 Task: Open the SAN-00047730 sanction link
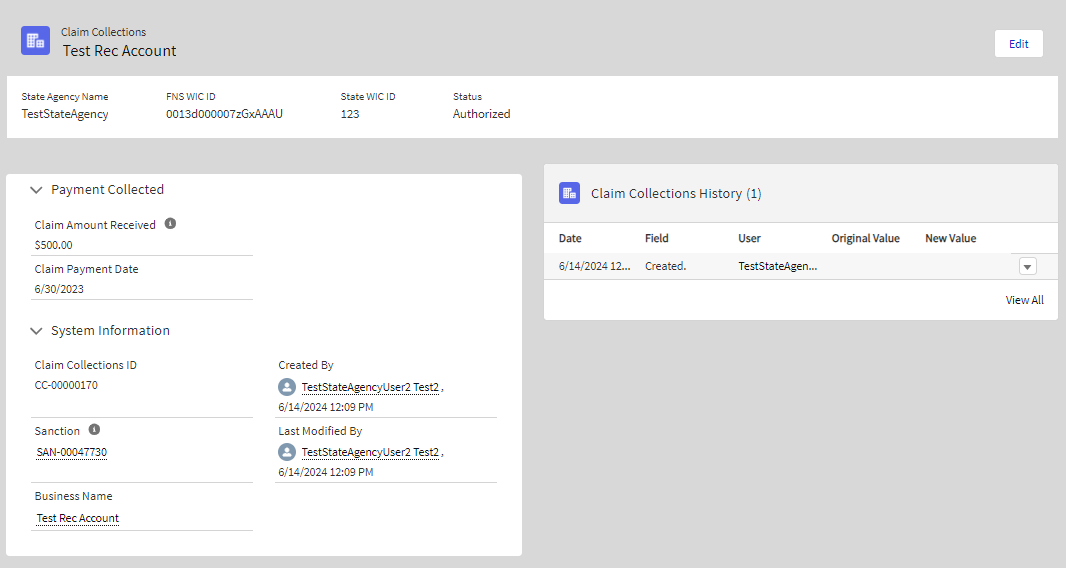pos(72,452)
